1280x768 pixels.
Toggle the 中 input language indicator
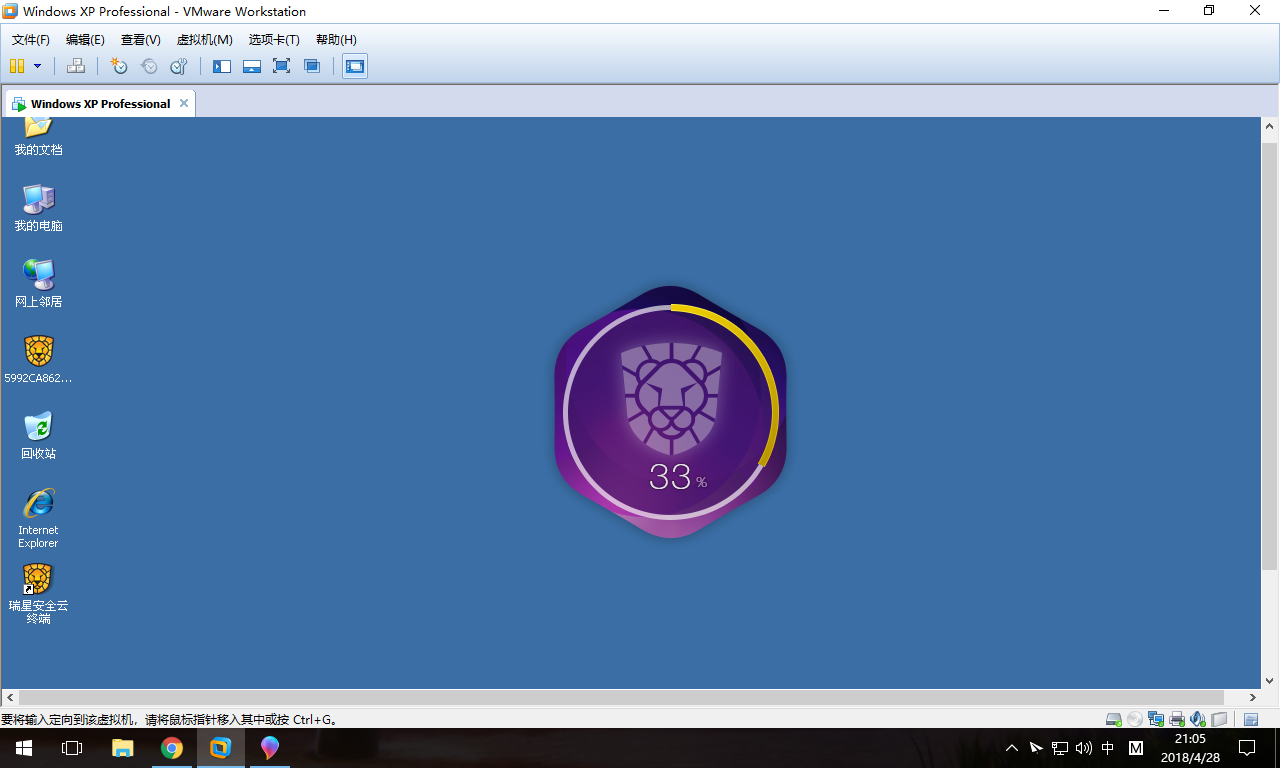(1108, 748)
